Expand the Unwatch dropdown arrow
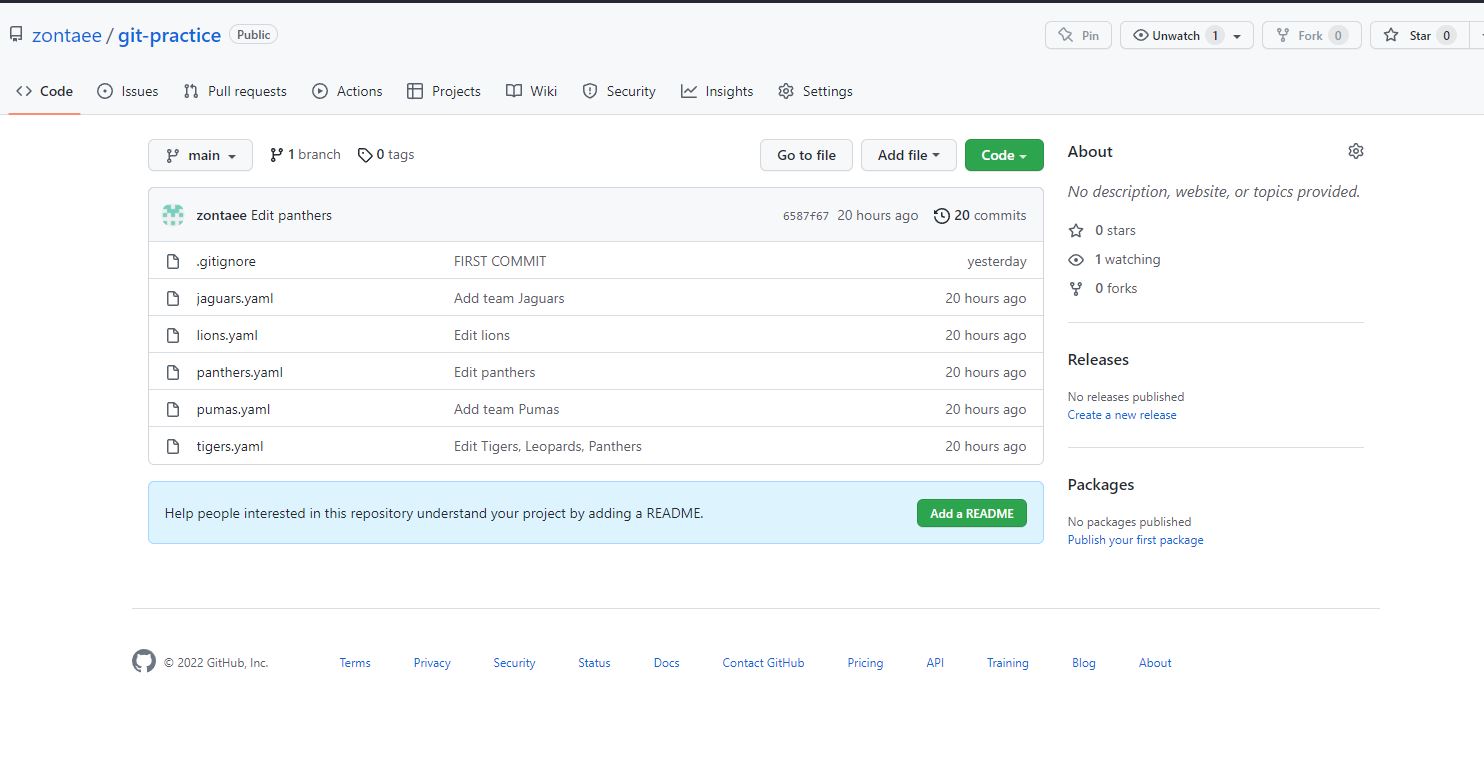1484x779 pixels. tap(1238, 36)
